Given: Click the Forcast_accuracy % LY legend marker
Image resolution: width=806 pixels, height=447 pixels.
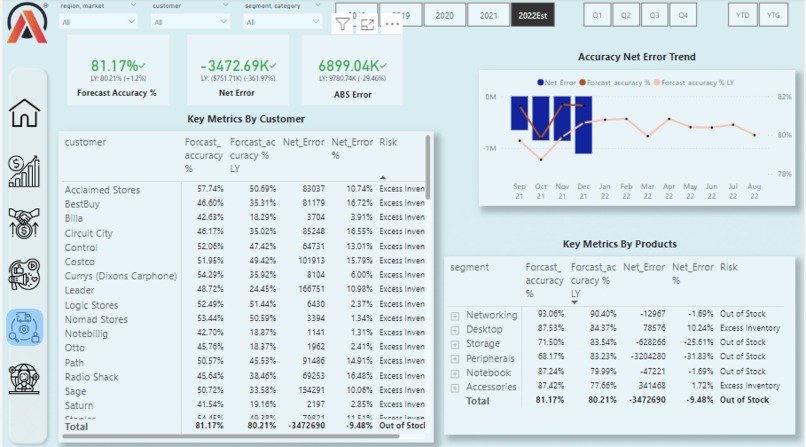Looking at the screenshot, I should [657, 82].
